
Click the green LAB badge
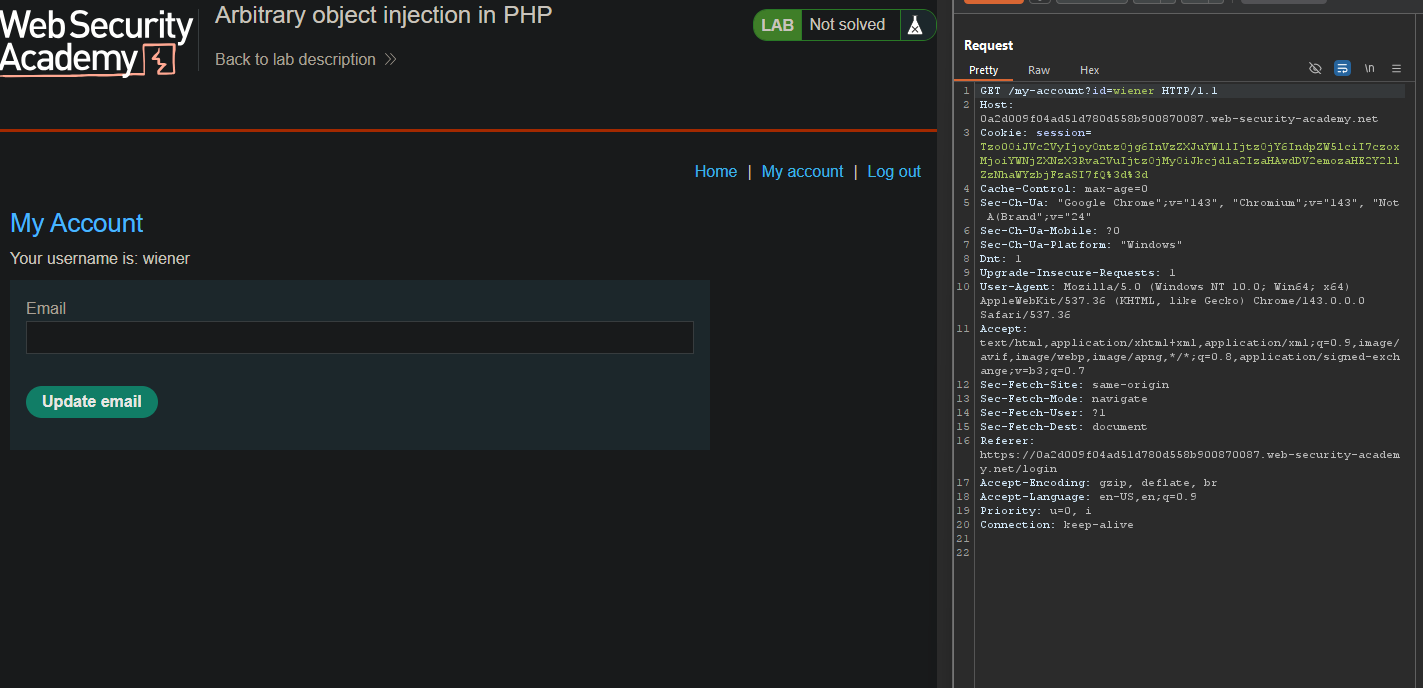[x=777, y=25]
